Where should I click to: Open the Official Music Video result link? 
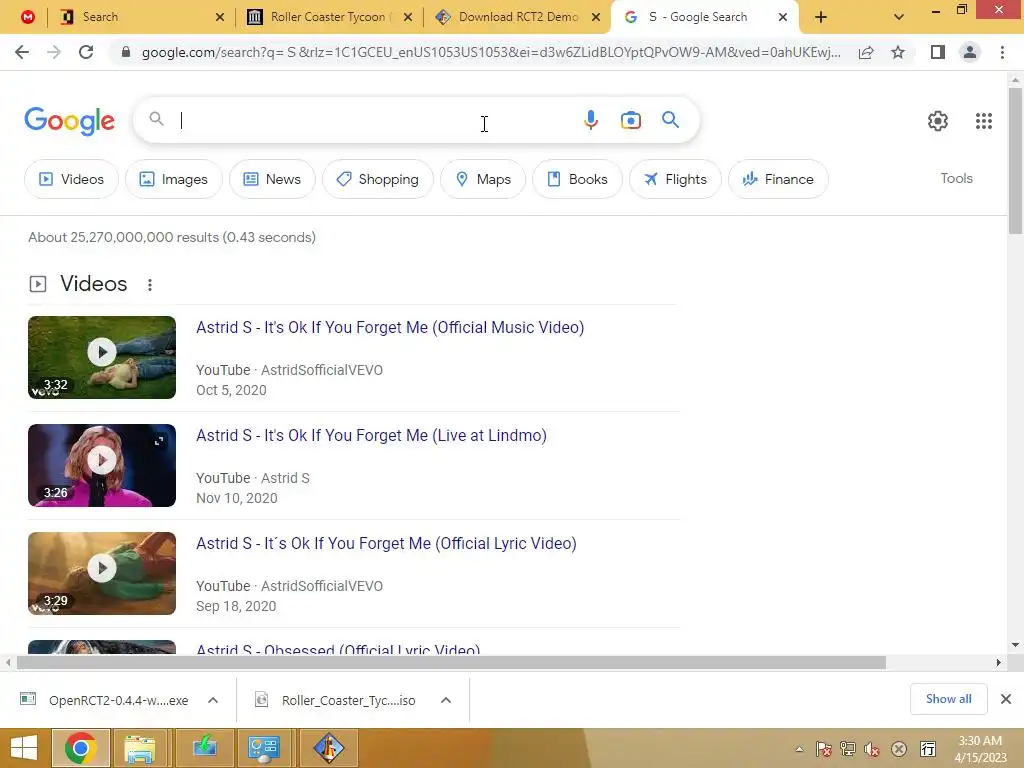tap(390, 327)
